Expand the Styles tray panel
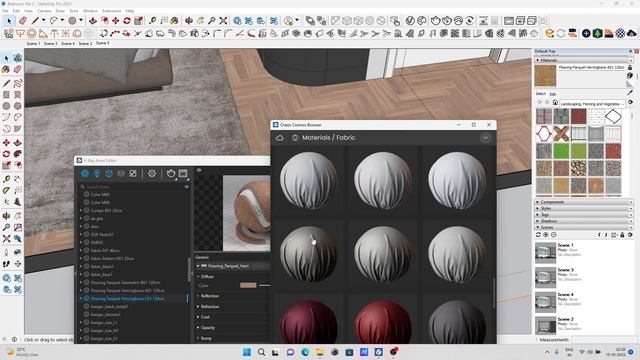640x360 pixels. tap(584, 208)
